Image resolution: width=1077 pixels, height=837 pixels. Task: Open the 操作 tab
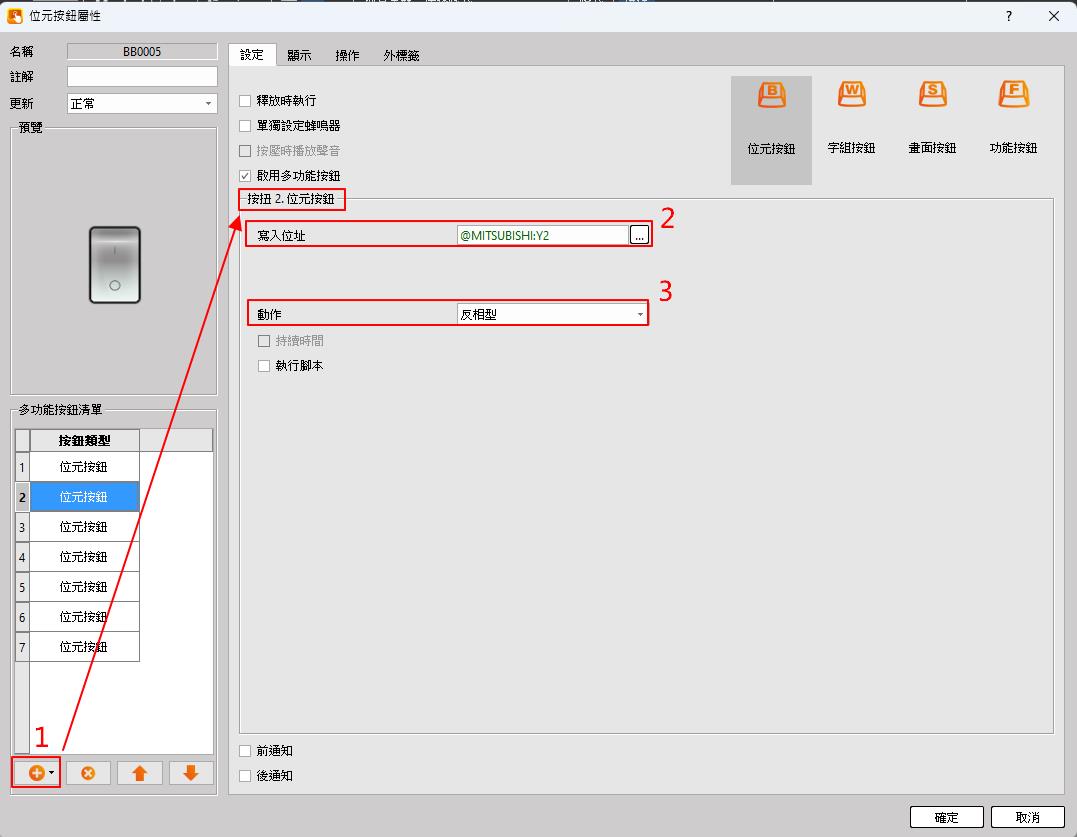coord(347,56)
